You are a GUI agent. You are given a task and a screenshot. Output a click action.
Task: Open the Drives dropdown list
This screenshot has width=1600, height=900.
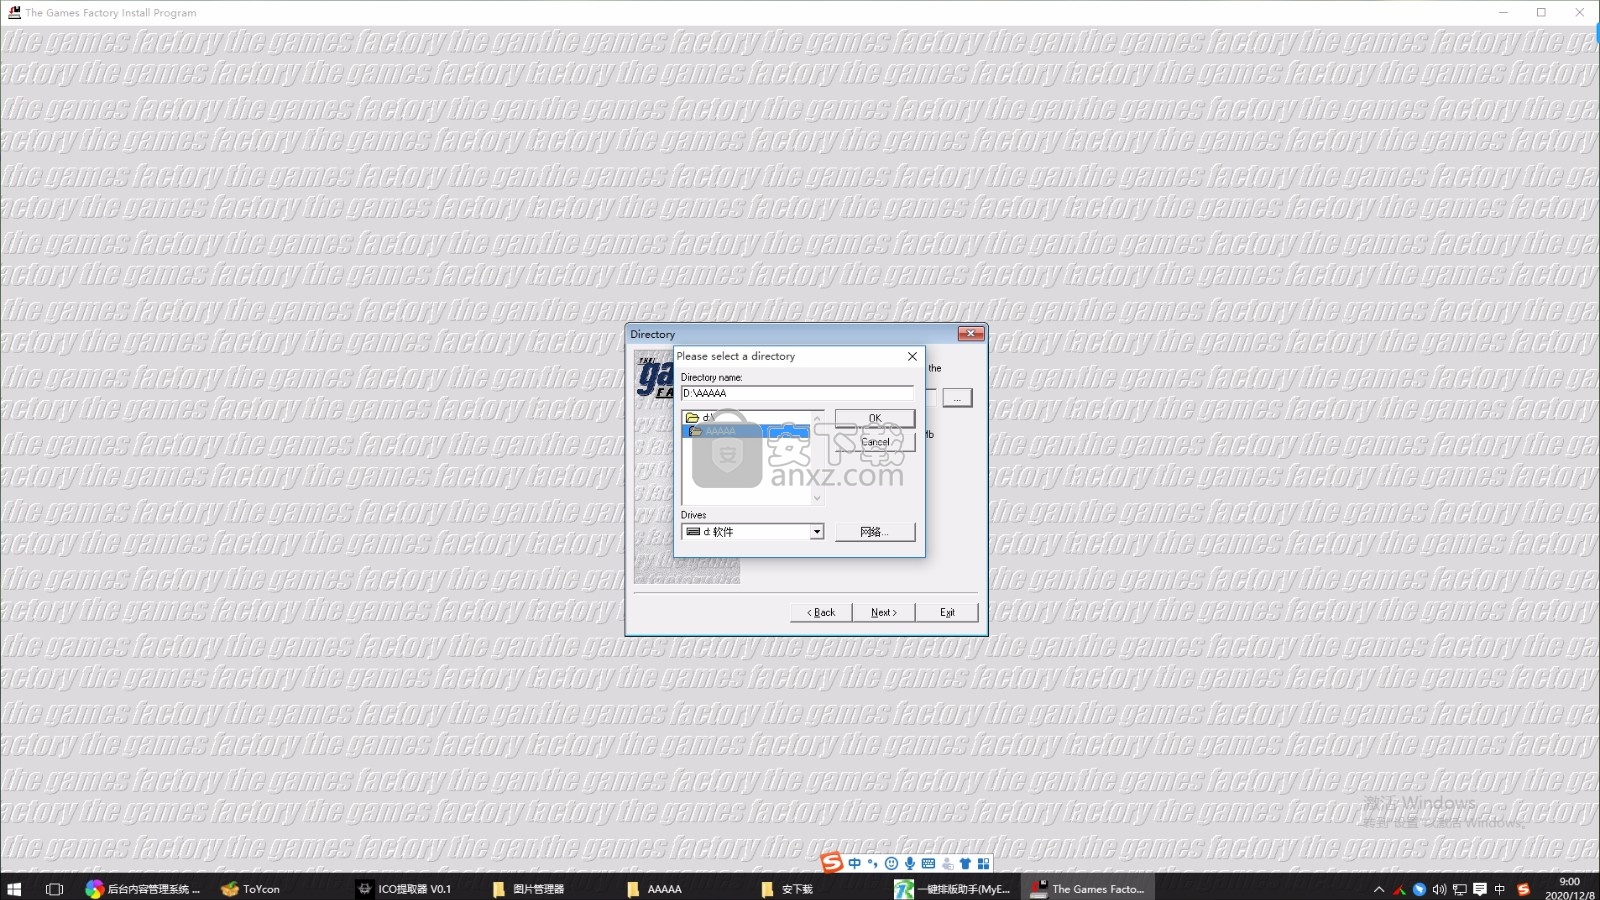(x=752, y=532)
